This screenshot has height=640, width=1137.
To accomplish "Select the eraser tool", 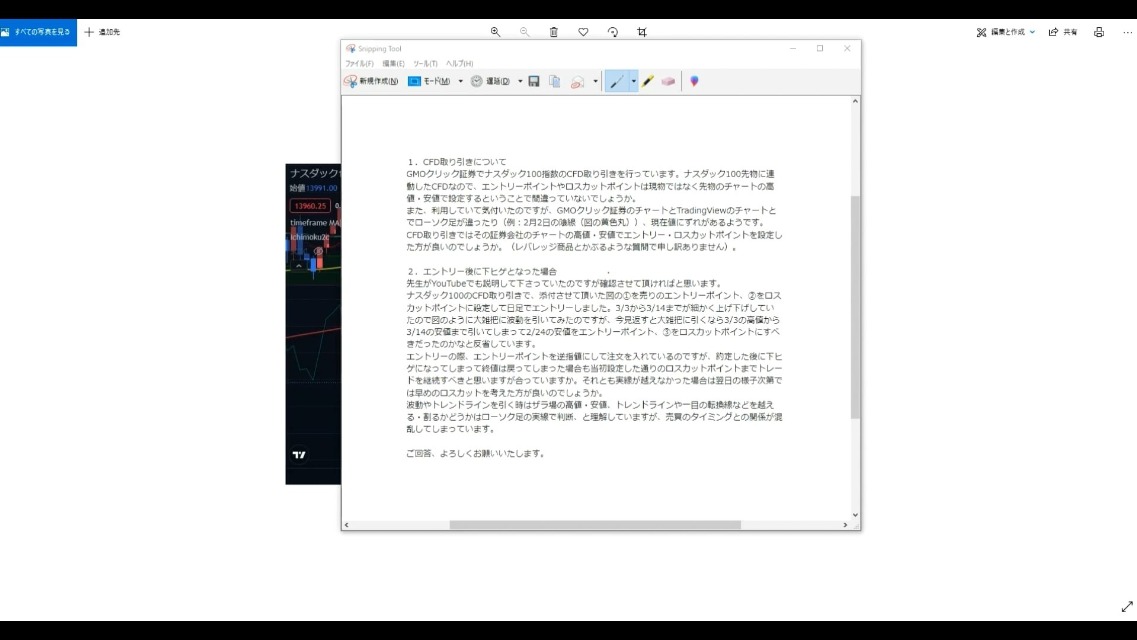I will point(668,81).
